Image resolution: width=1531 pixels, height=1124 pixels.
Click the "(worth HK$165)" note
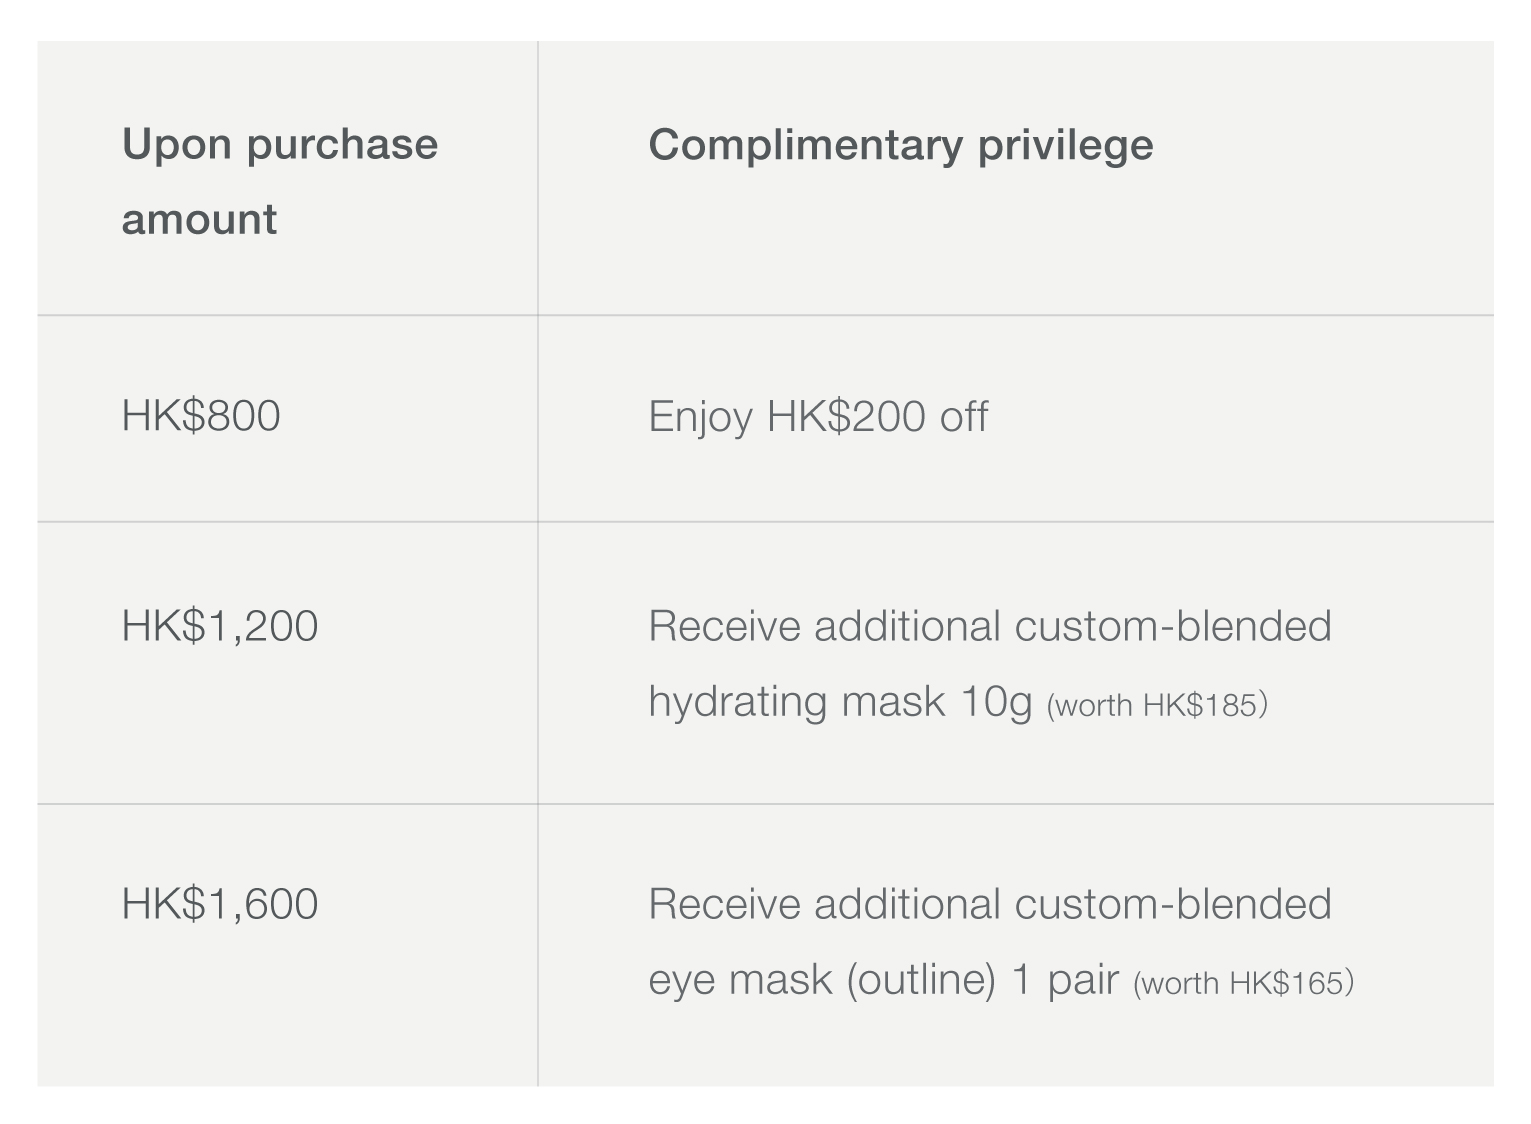(x=1243, y=983)
